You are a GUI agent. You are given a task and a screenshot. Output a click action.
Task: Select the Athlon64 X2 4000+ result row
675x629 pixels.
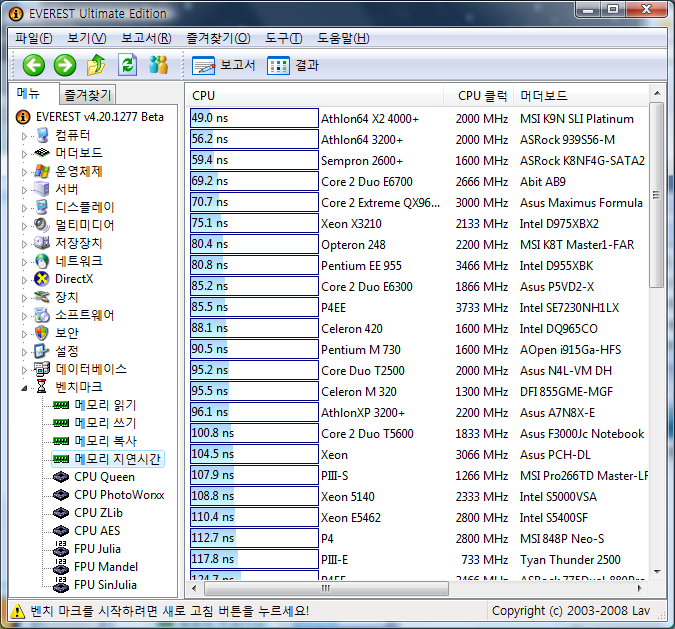point(418,118)
